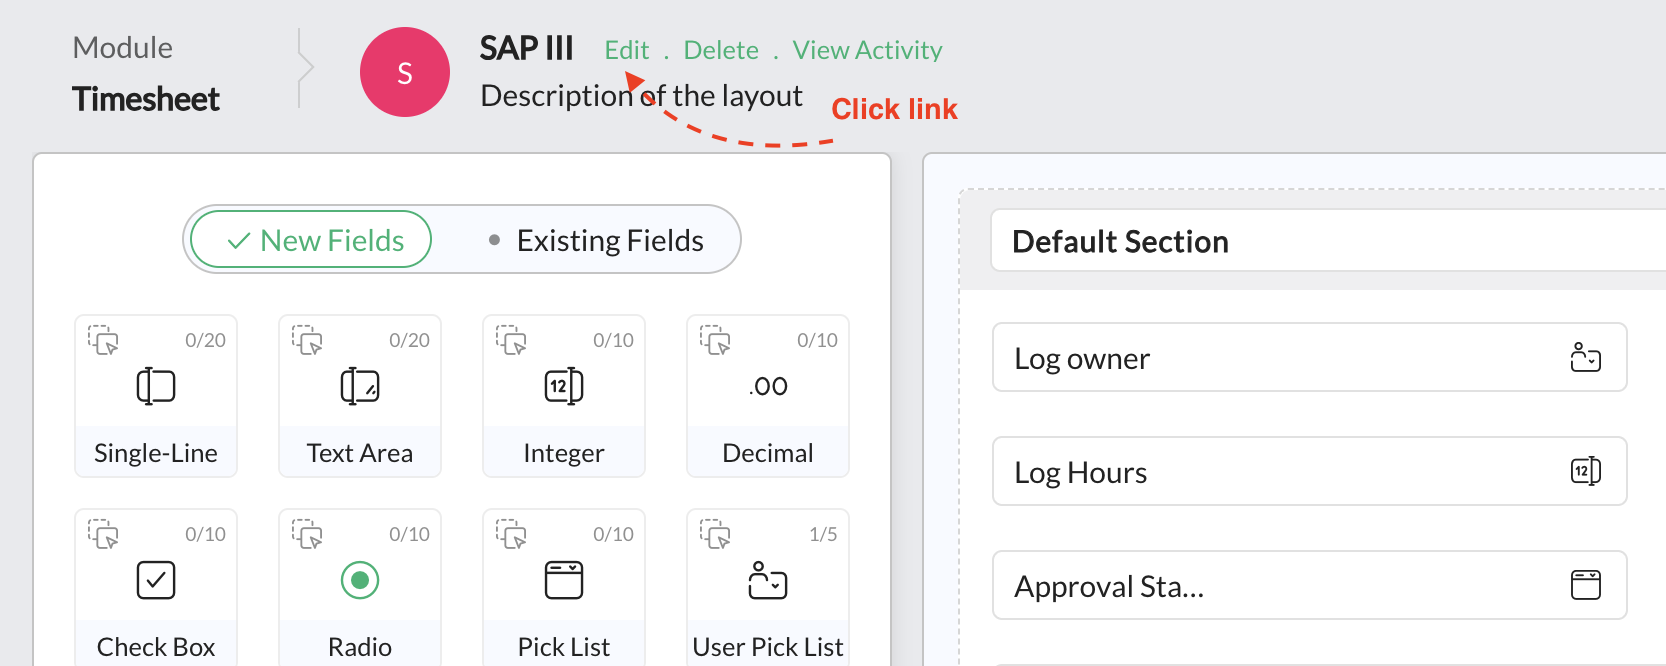This screenshot has width=1666, height=666.
Task: Click the 0/10 count on Pick List card
Action: pyautogui.click(x=613, y=534)
